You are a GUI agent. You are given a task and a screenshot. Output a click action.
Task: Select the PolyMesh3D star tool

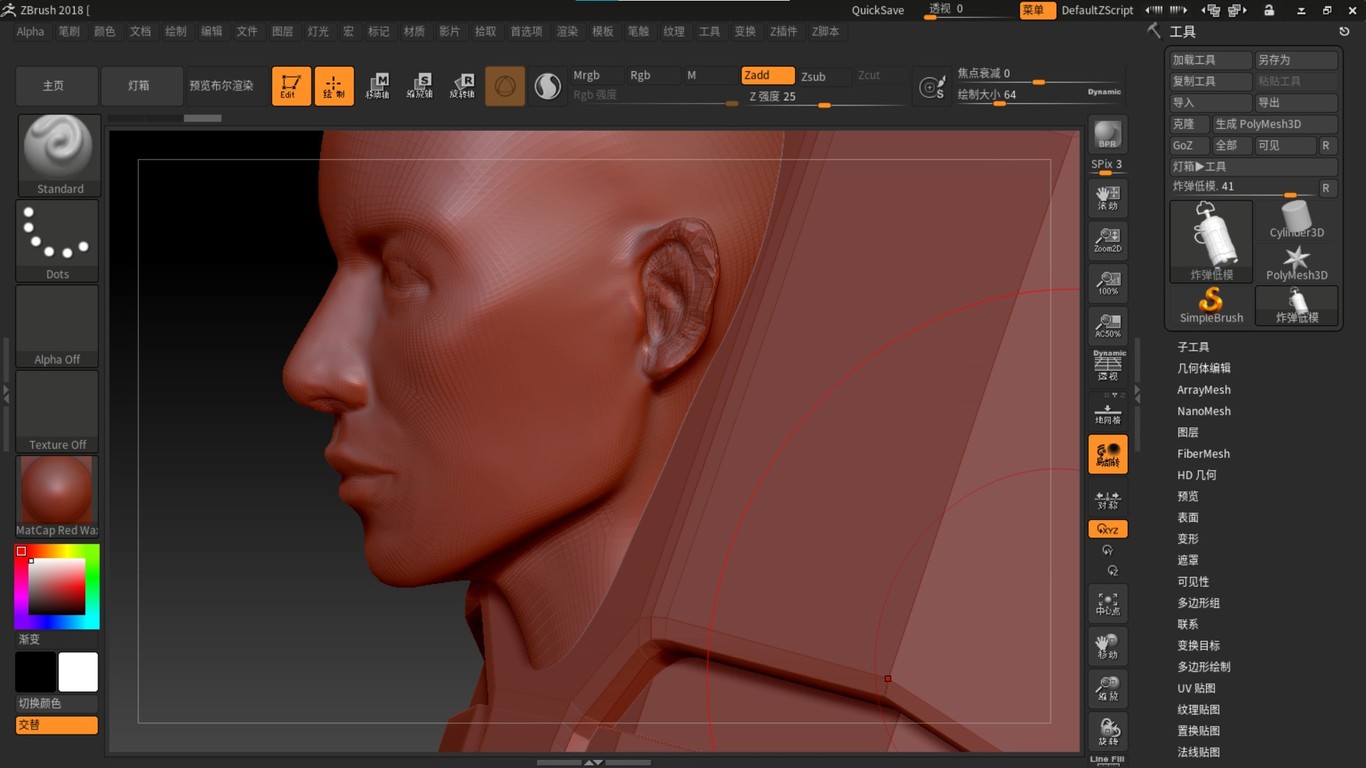tap(1297, 263)
